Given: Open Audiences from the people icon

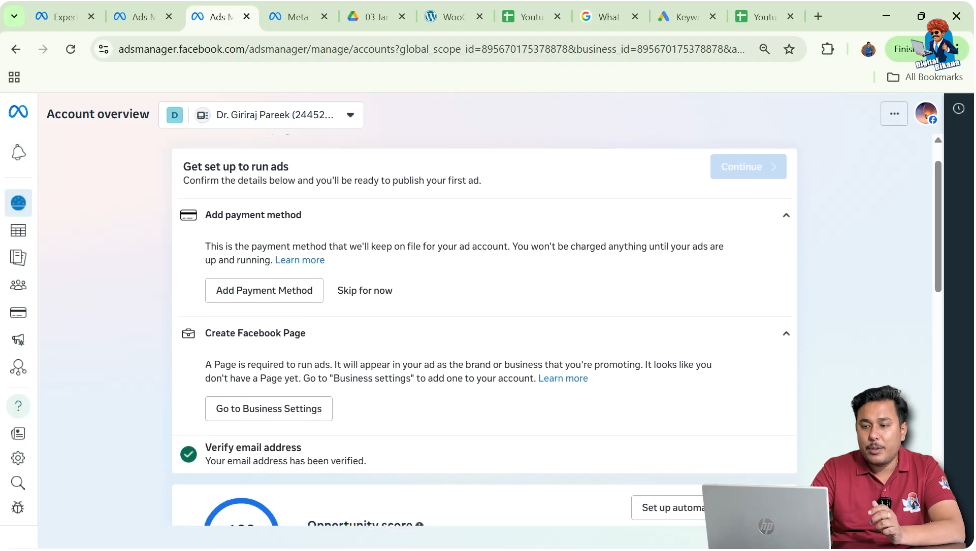Looking at the screenshot, I should click(18, 285).
